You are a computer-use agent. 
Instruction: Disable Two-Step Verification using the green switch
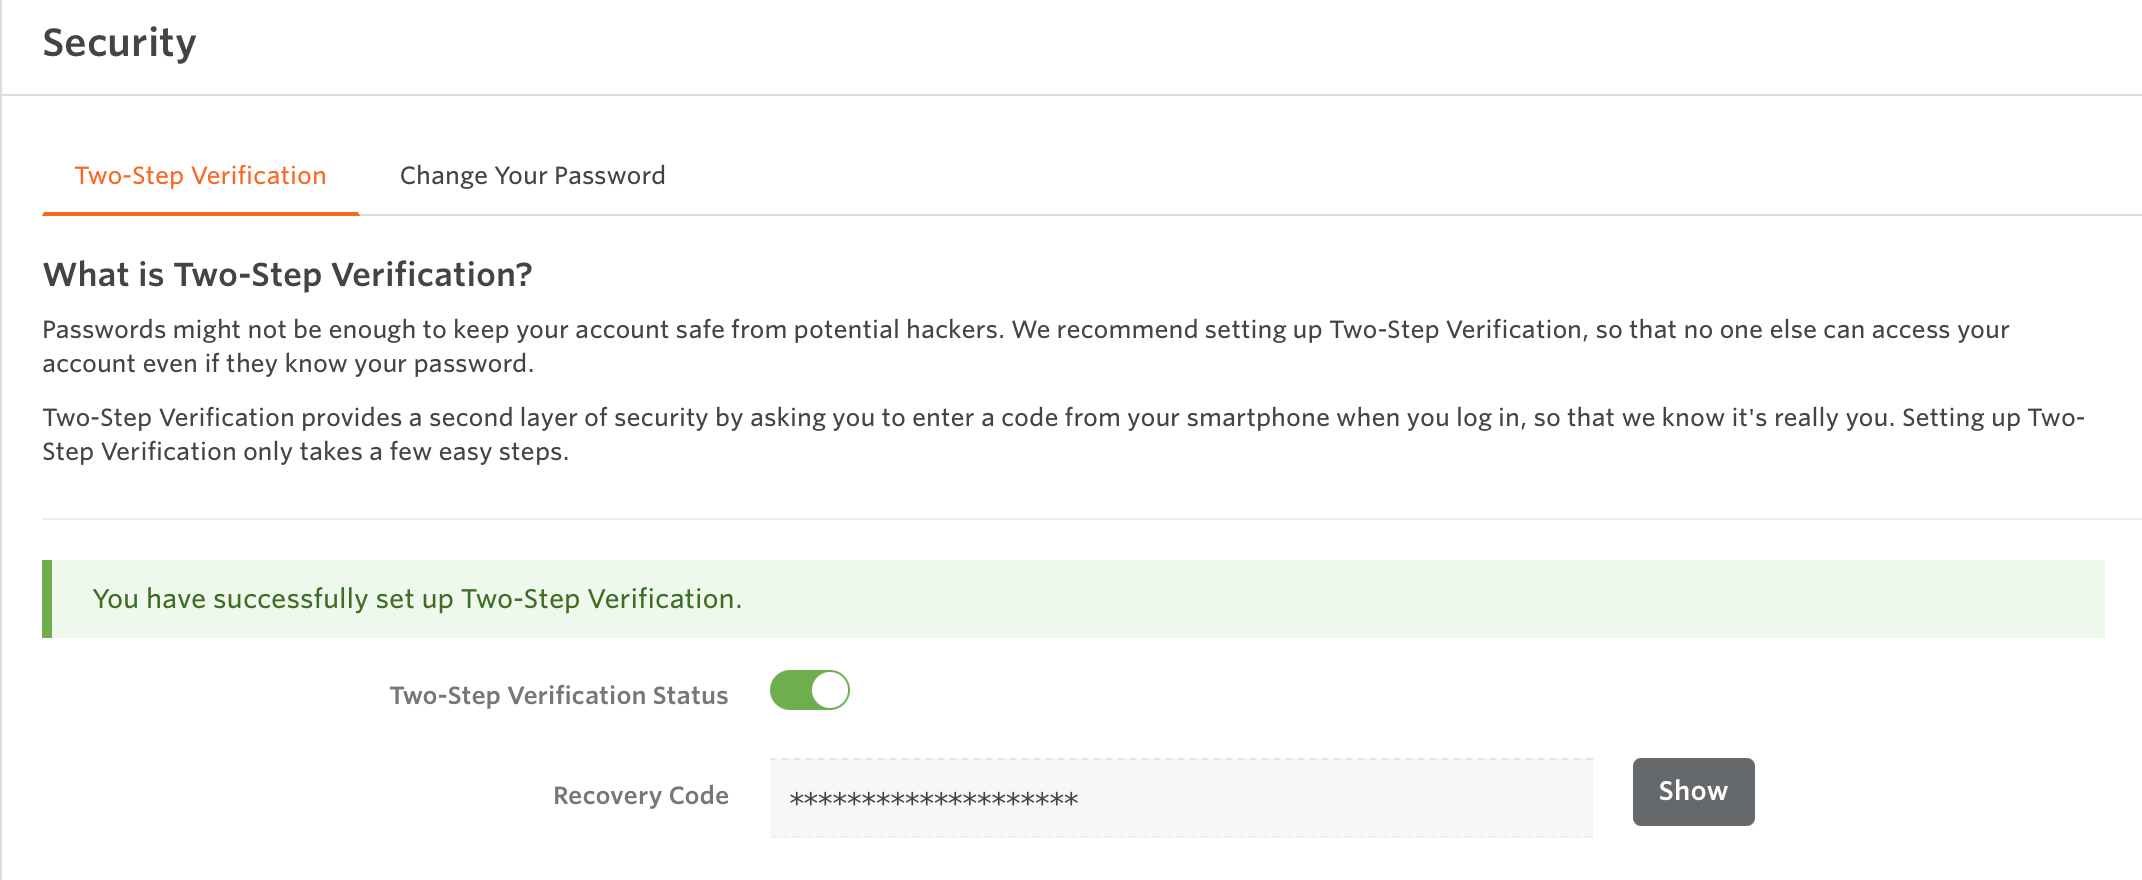(x=810, y=690)
